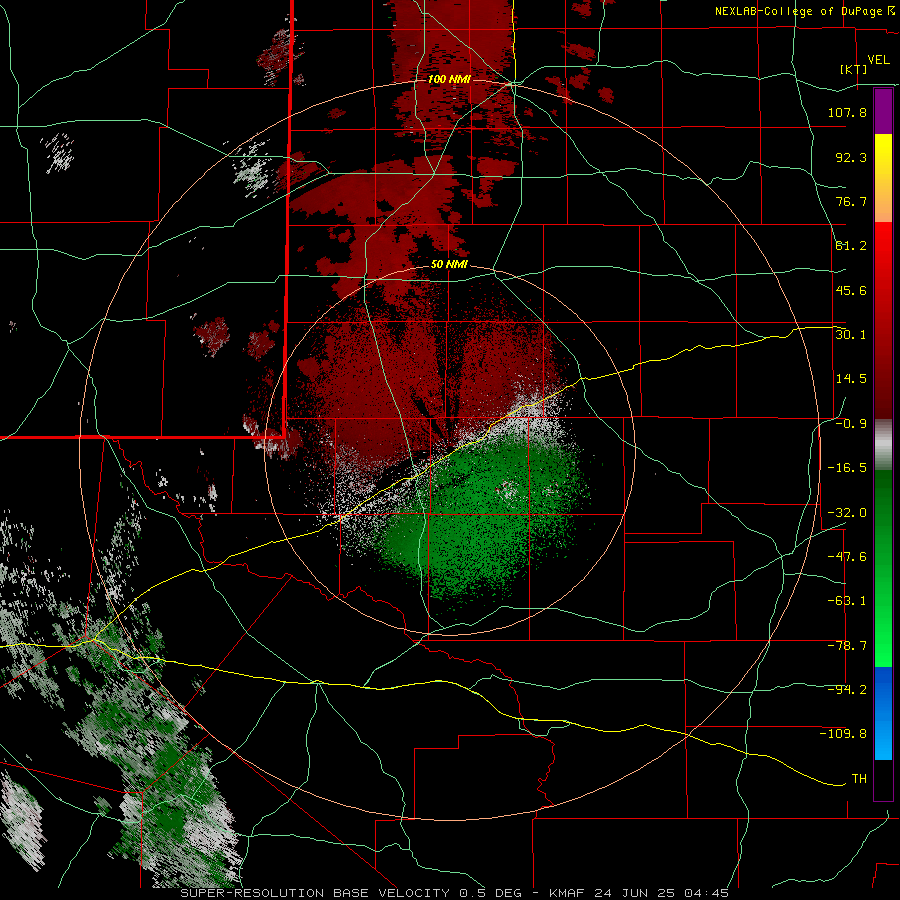Click the -32.0 velocity scale value
The width and height of the screenshot is (900, 900).
click(x=847, y=513)
